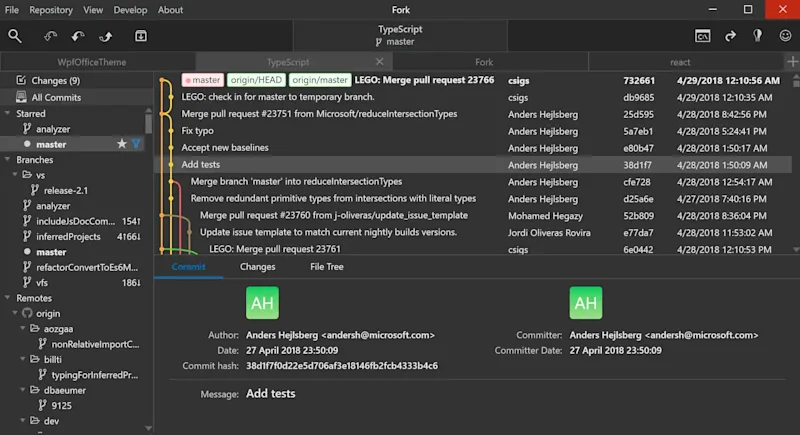This screenshot has width=800, height=435.
Task: Select the nonRelativeImportC remote branch
Action: (x=95, y=344)
